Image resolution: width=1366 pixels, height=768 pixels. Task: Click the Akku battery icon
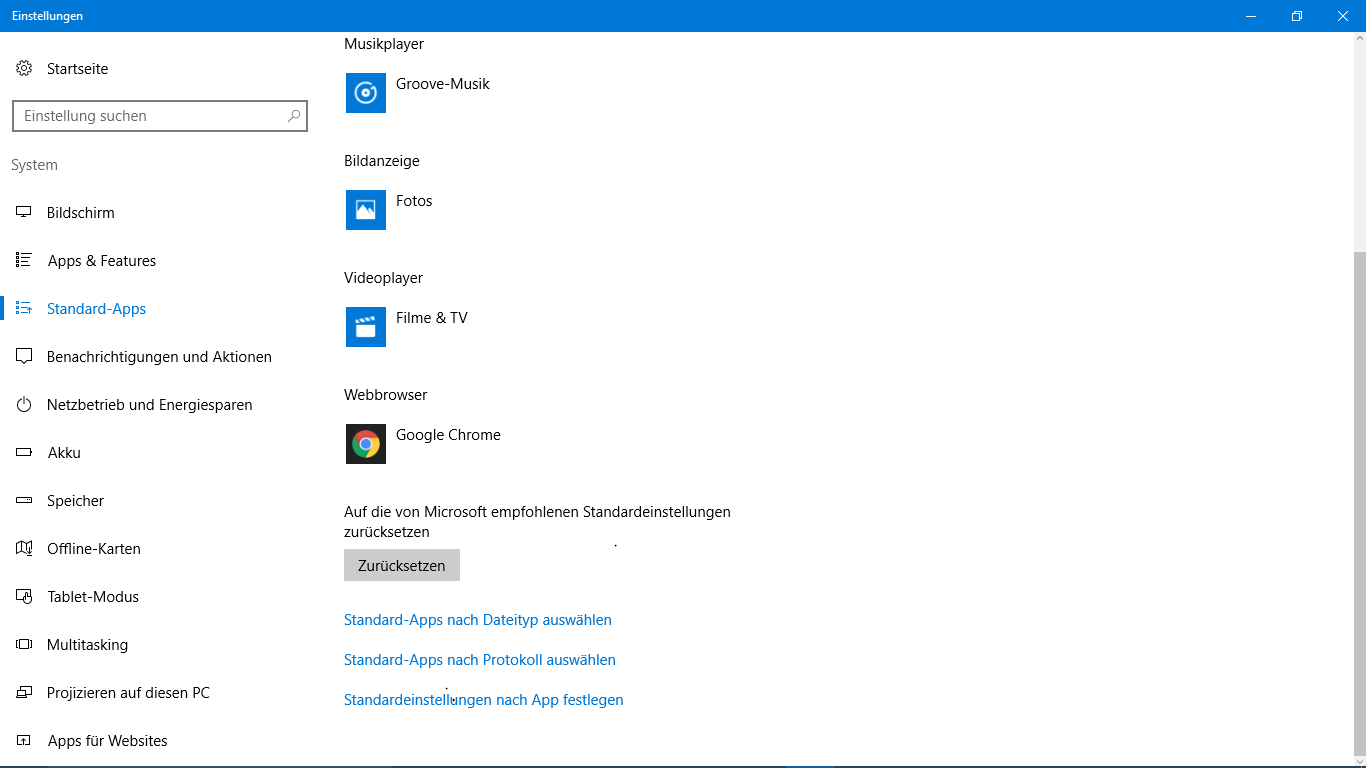tap(24, 453)
